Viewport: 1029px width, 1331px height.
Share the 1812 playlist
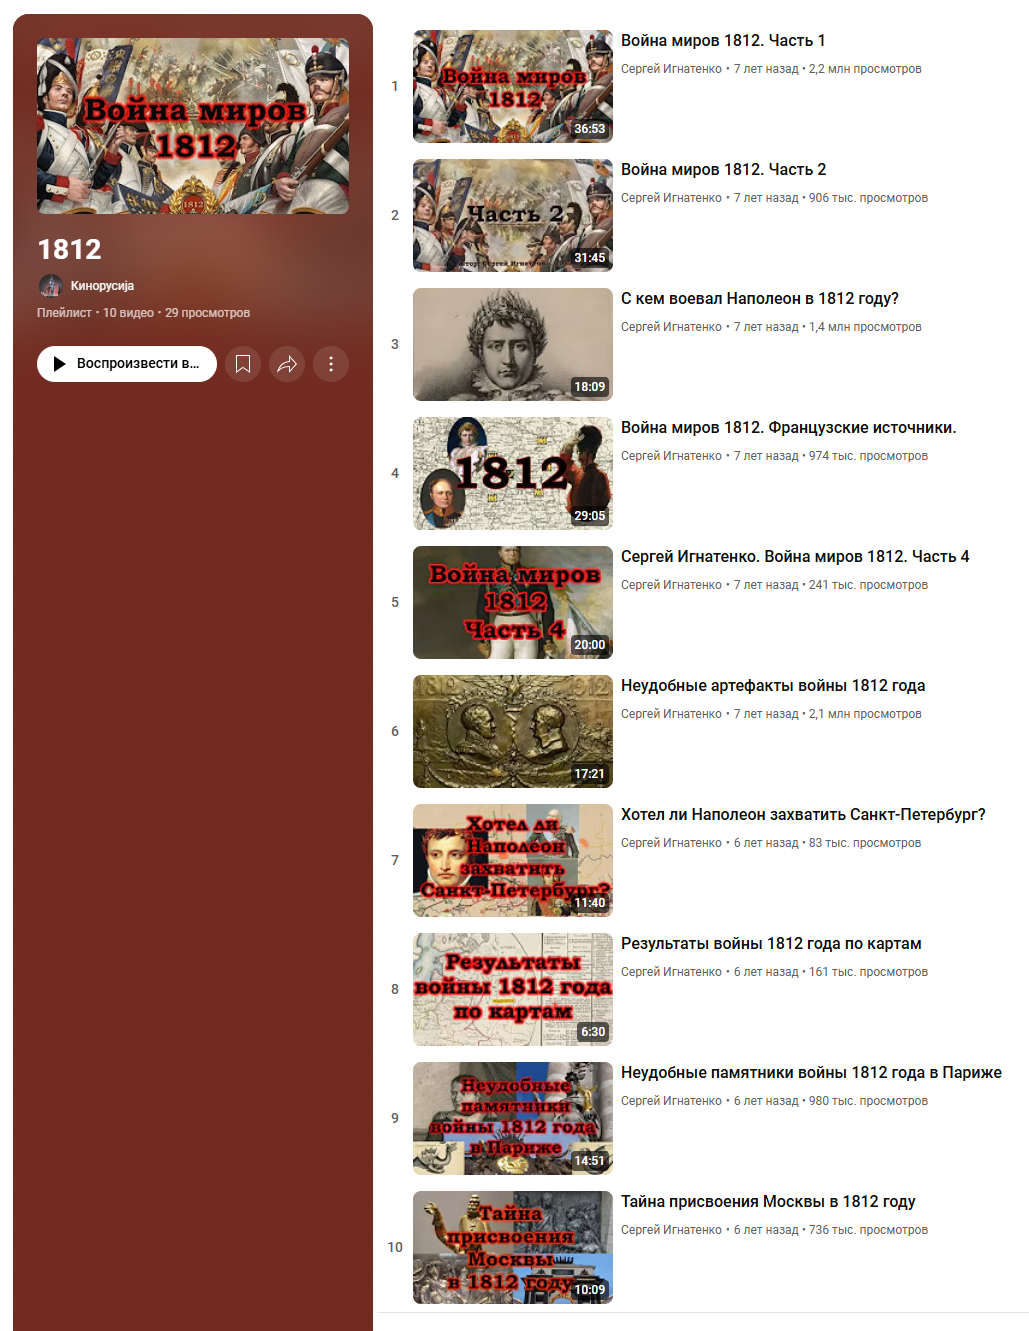coord(287,364)
